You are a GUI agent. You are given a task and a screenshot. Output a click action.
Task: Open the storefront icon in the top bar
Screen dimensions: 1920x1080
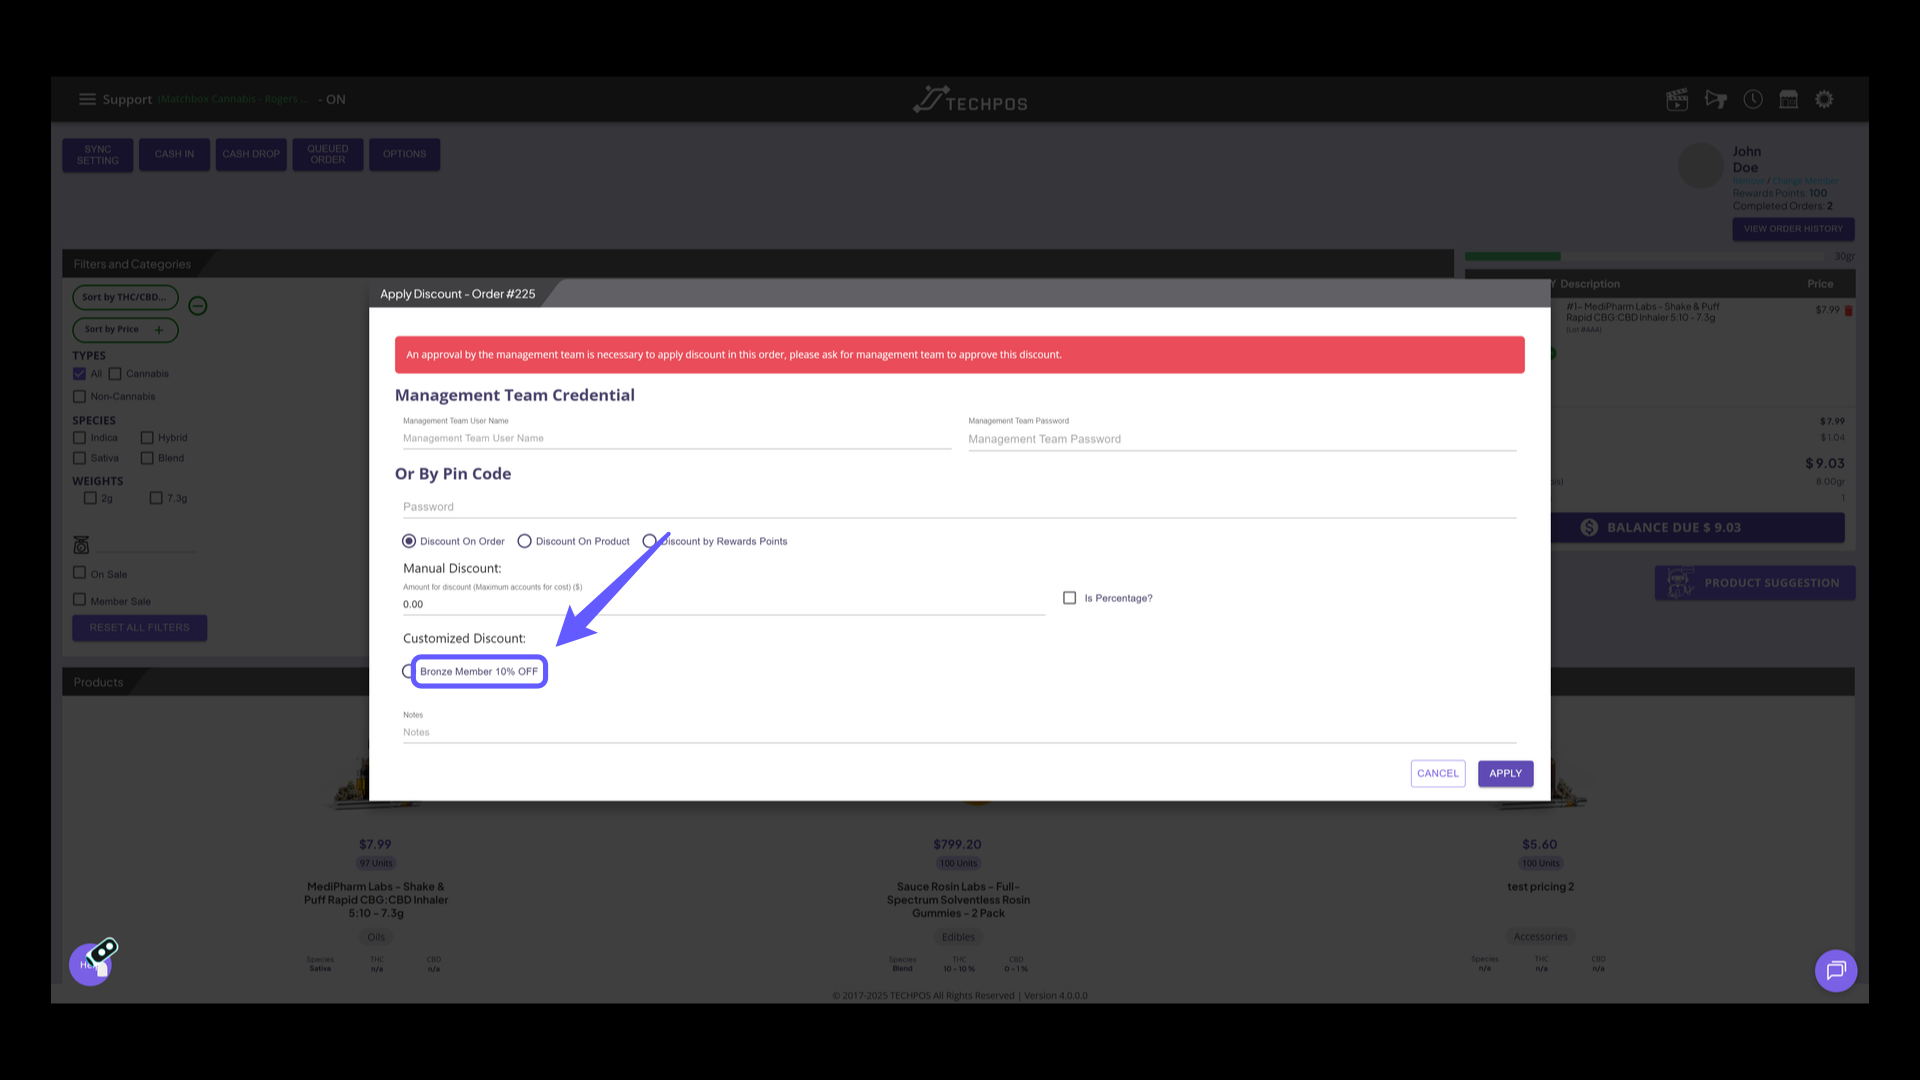click(x=1789, y=99)
